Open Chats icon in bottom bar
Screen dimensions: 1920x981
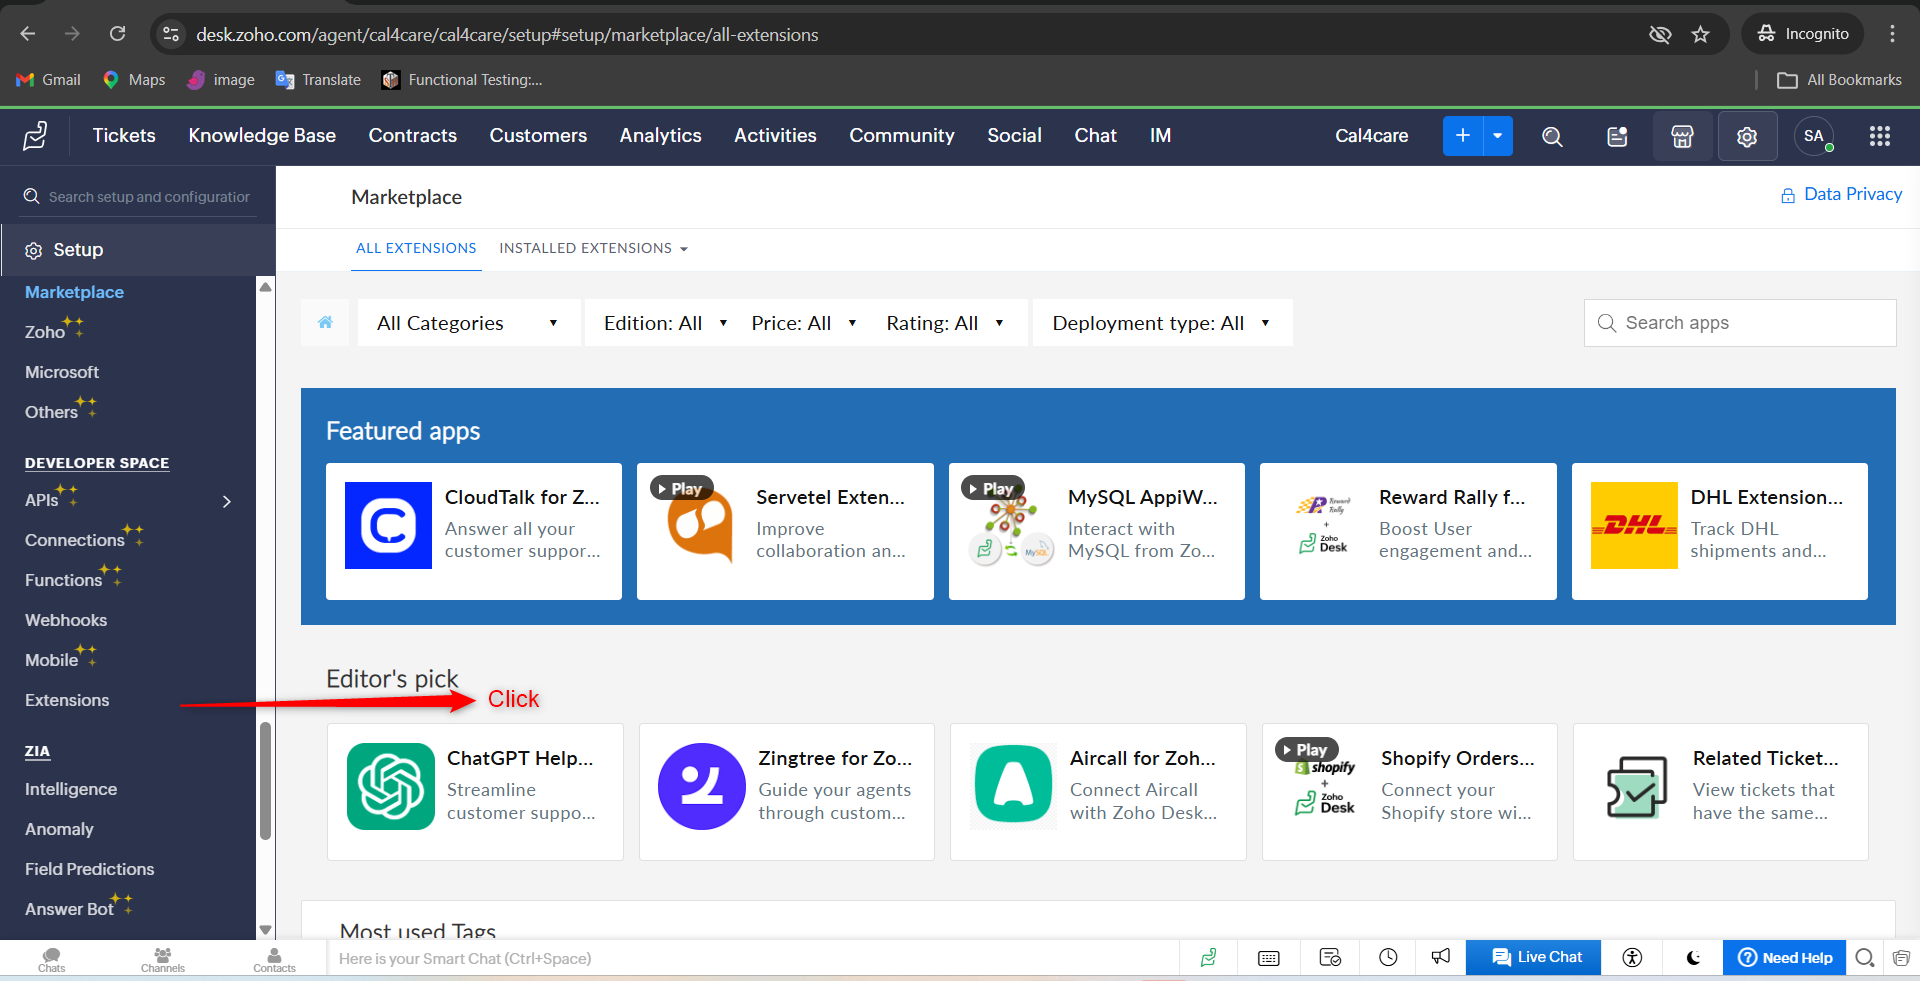pyautogui.click(x=52, y=959)
